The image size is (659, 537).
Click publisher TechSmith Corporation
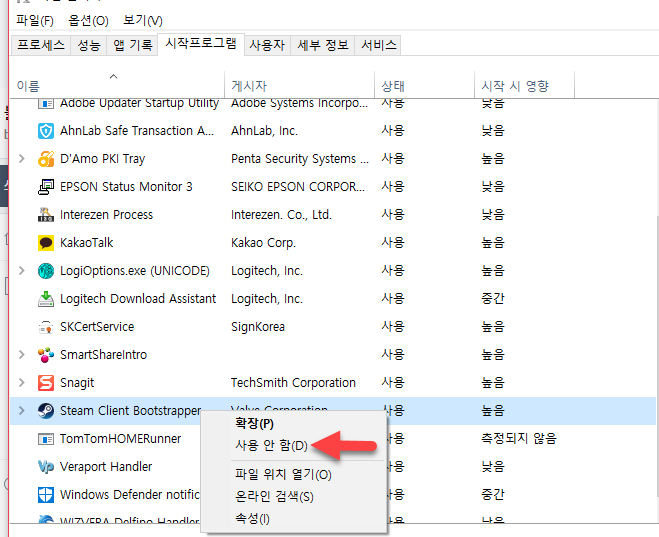click(293, 383)
